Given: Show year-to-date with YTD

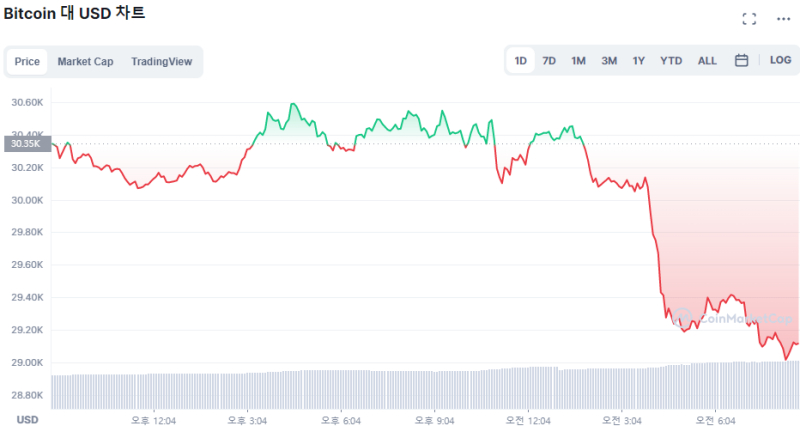Looking at the screenshot, I should pyautogui.click(x=671, y=60).
